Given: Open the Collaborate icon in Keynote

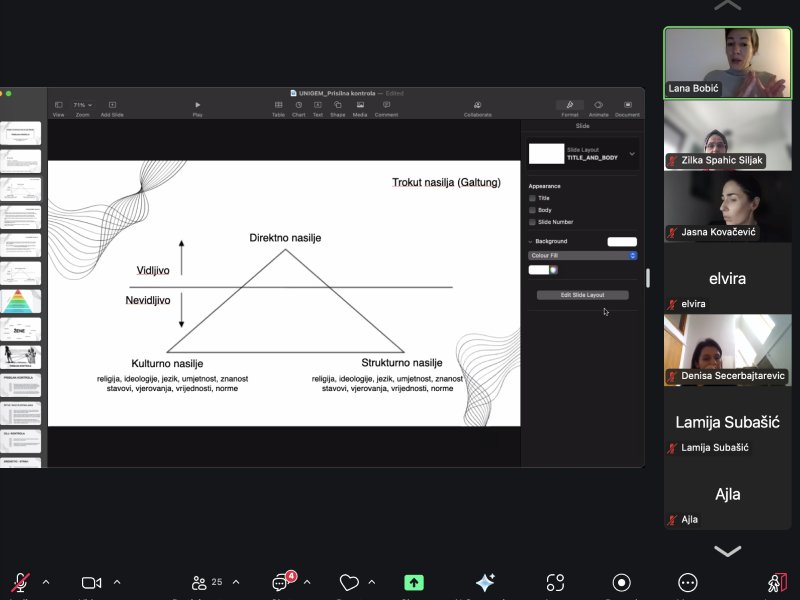Looking at the screenshot, I should click(478, 105).
